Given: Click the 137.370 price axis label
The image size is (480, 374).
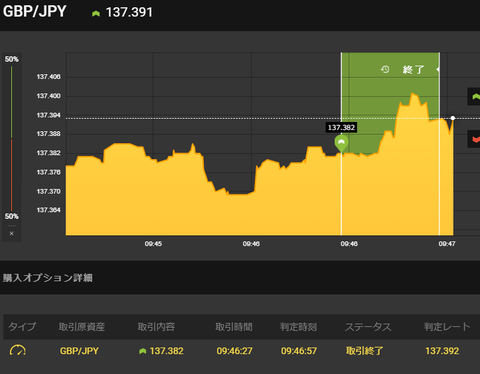Looking at the screenshot, I should click(49, 191).
